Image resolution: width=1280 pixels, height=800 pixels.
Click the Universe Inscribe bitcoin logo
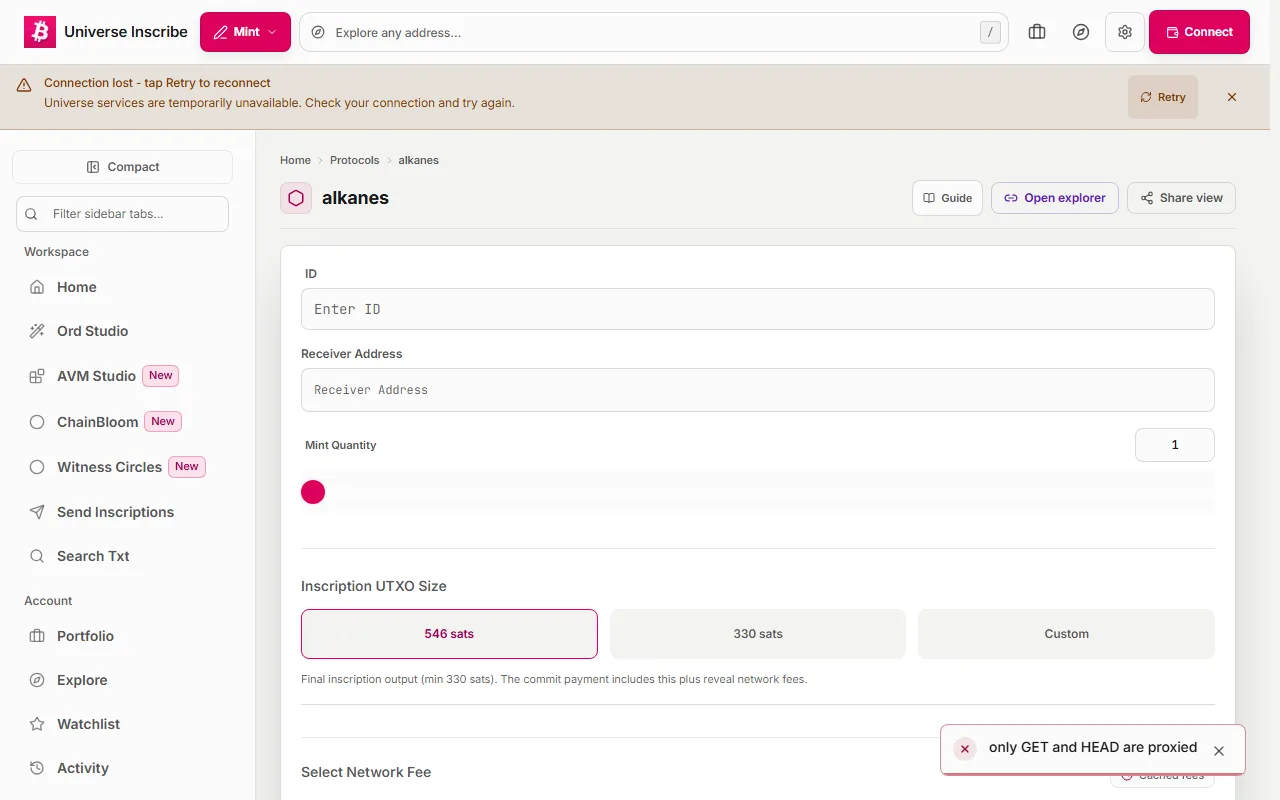40,32
